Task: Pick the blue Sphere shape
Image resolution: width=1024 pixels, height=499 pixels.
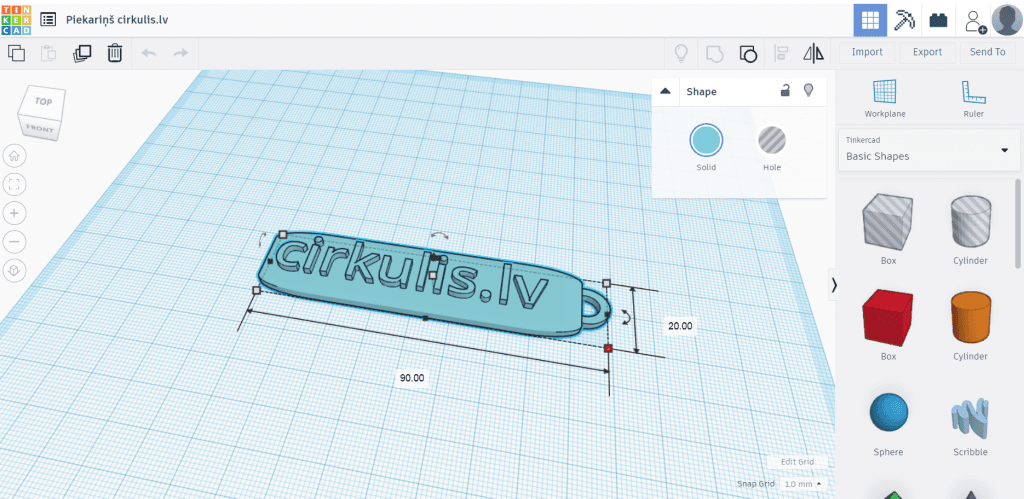Action: click(x=888, y=414)
